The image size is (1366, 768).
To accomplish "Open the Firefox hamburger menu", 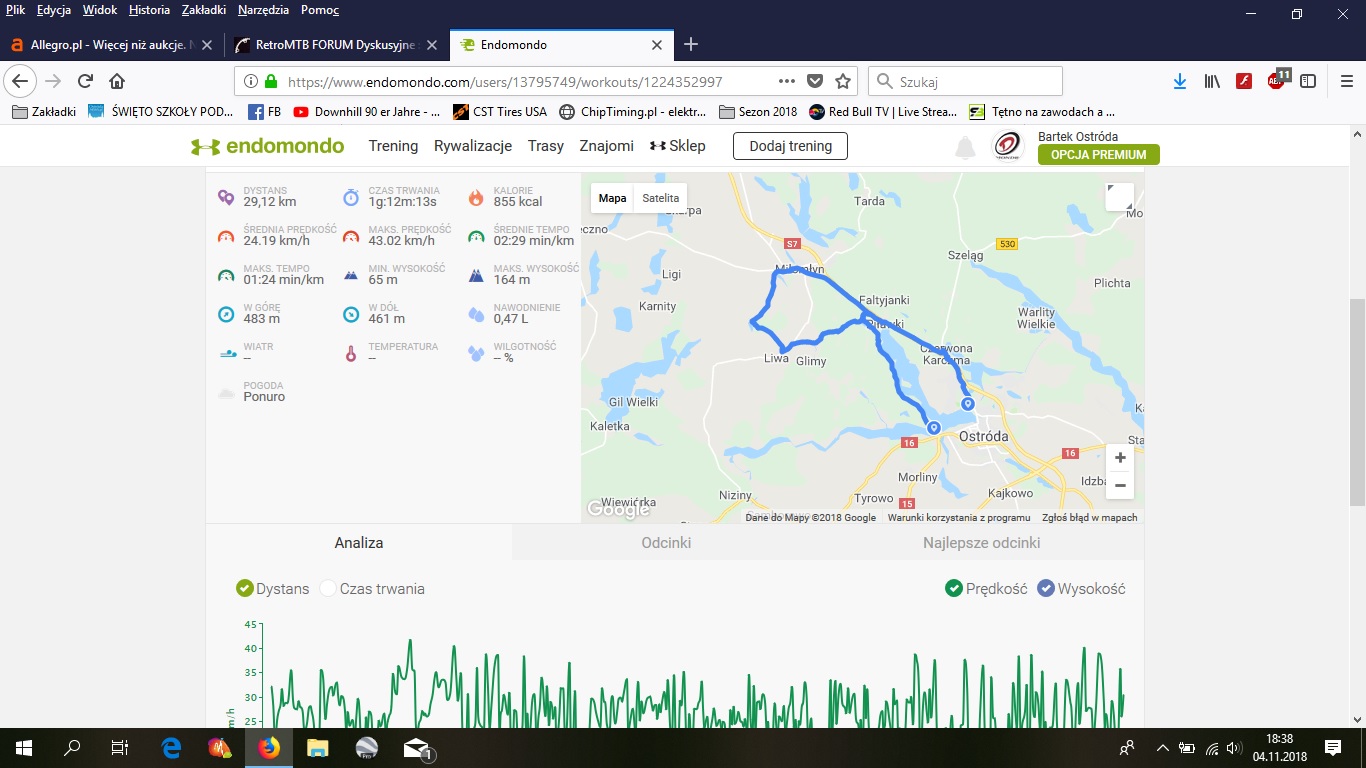I will tap(1346, 82).
